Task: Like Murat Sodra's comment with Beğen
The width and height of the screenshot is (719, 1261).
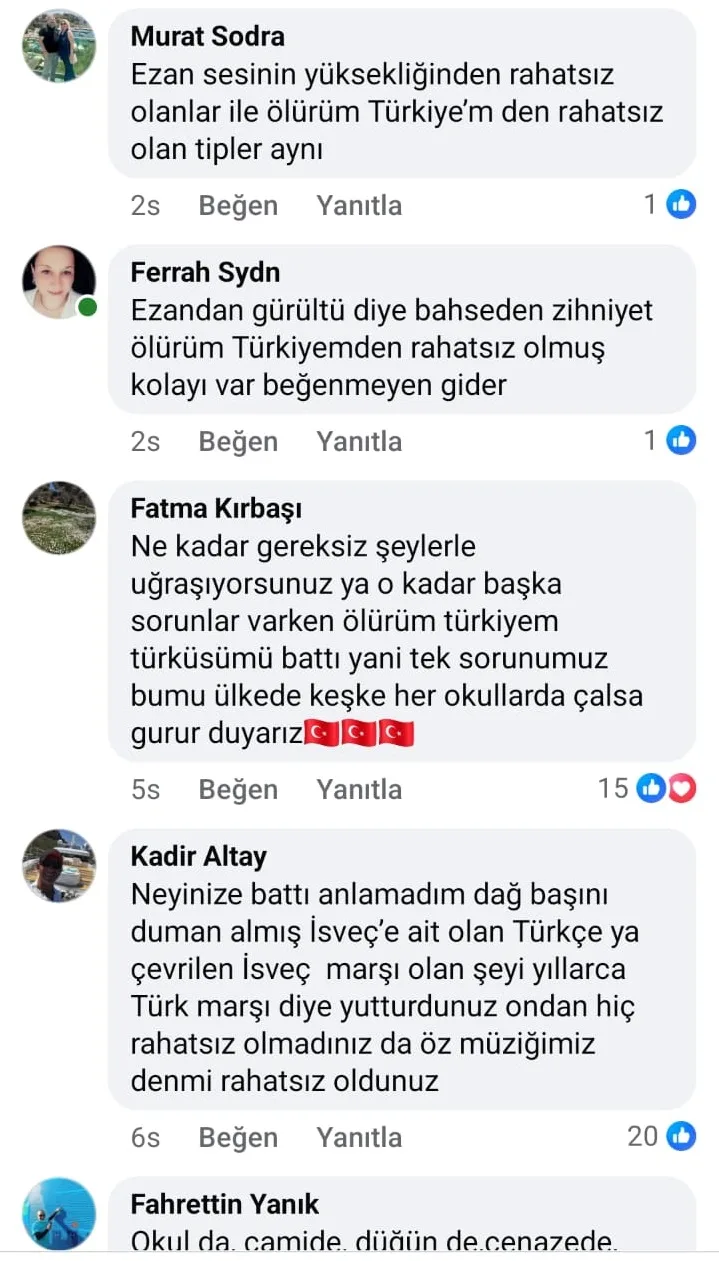Action: pos(238,205)
